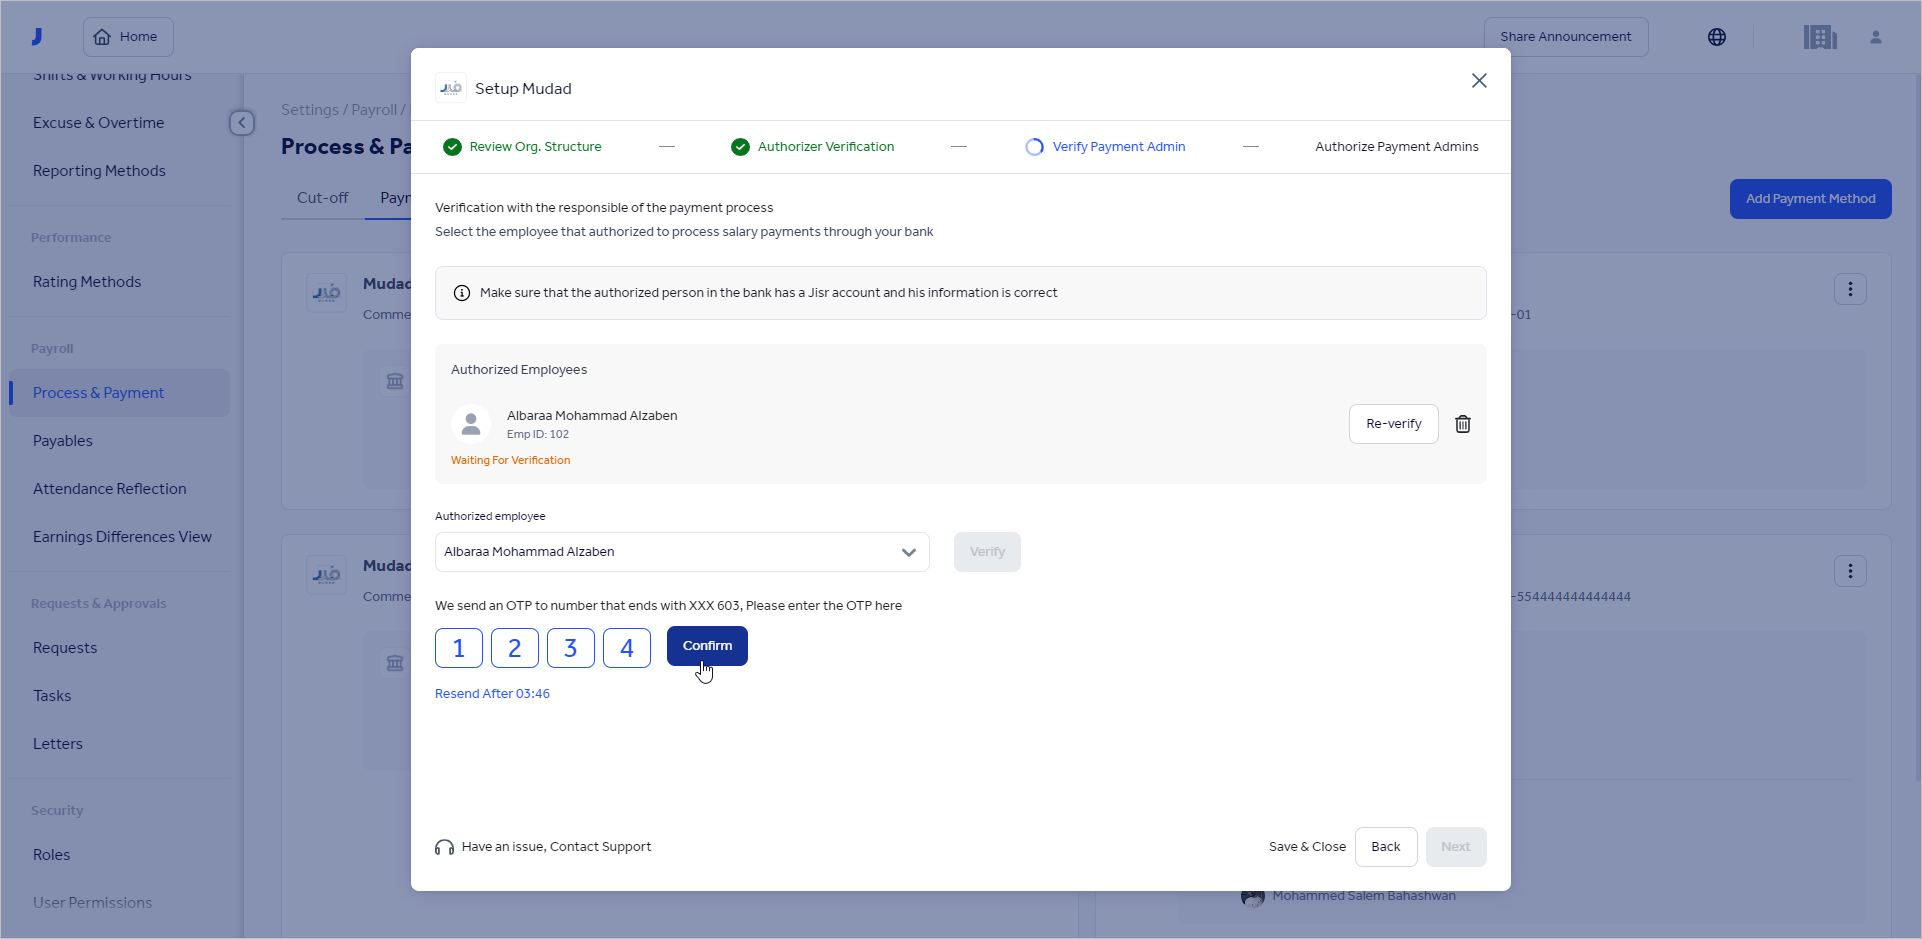Image resolution: width=1922 pixels, height=939 pixels.
Task: Click the info icon in notice banner
Action: [462, 293]
